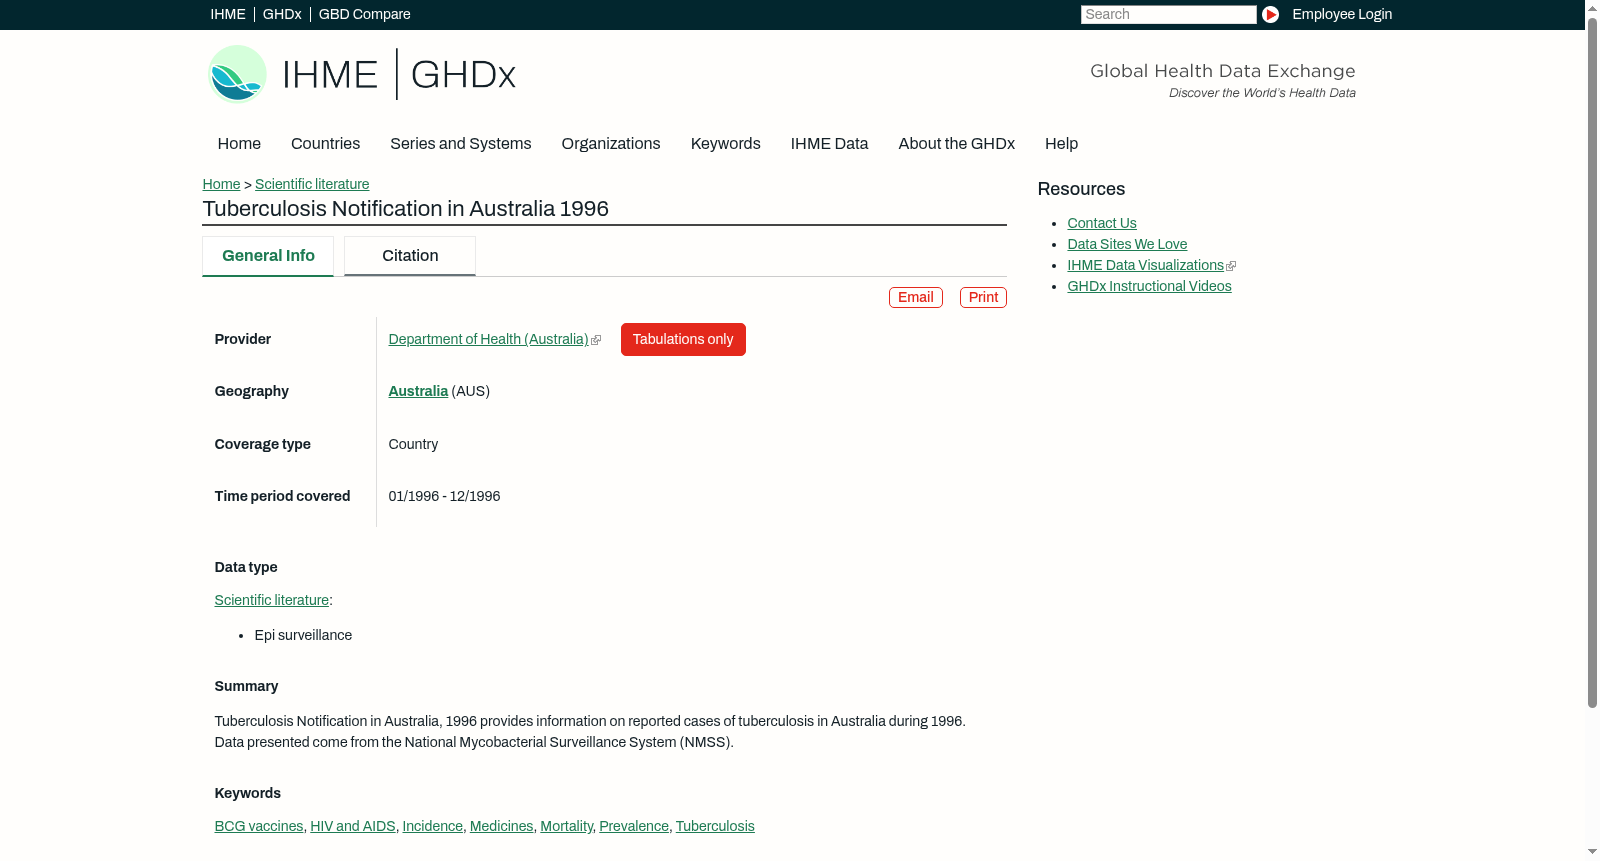
Task: Click the 'Epi surveillance' list item text
Action: (303, 636)
